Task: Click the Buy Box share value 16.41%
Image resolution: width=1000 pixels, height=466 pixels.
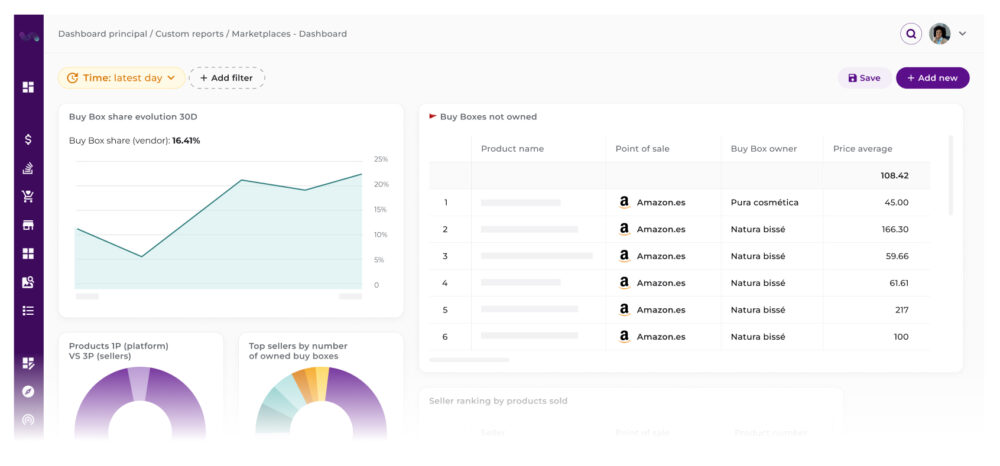Action: click(x=186, y=140)
